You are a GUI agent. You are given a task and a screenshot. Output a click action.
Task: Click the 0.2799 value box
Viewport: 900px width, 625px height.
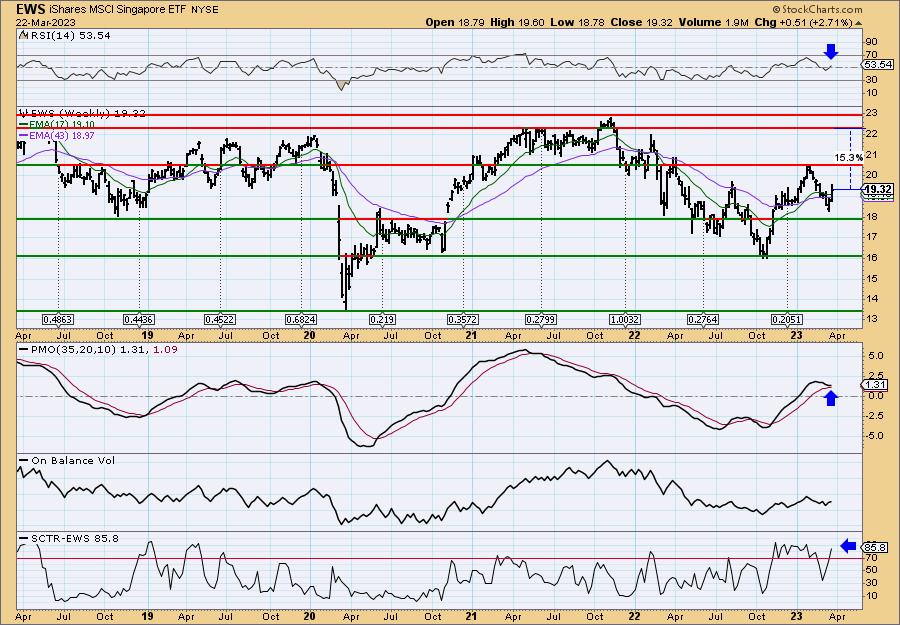tap(541, 319)
